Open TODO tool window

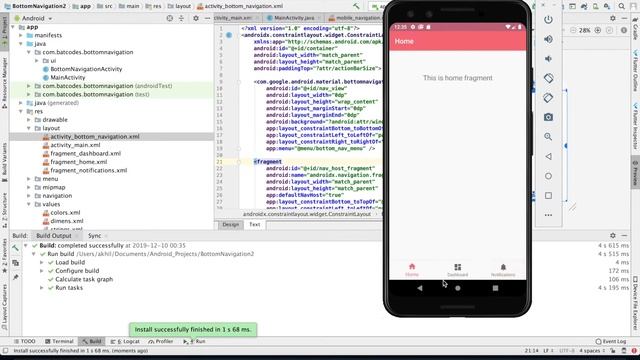tap(24, 341)
